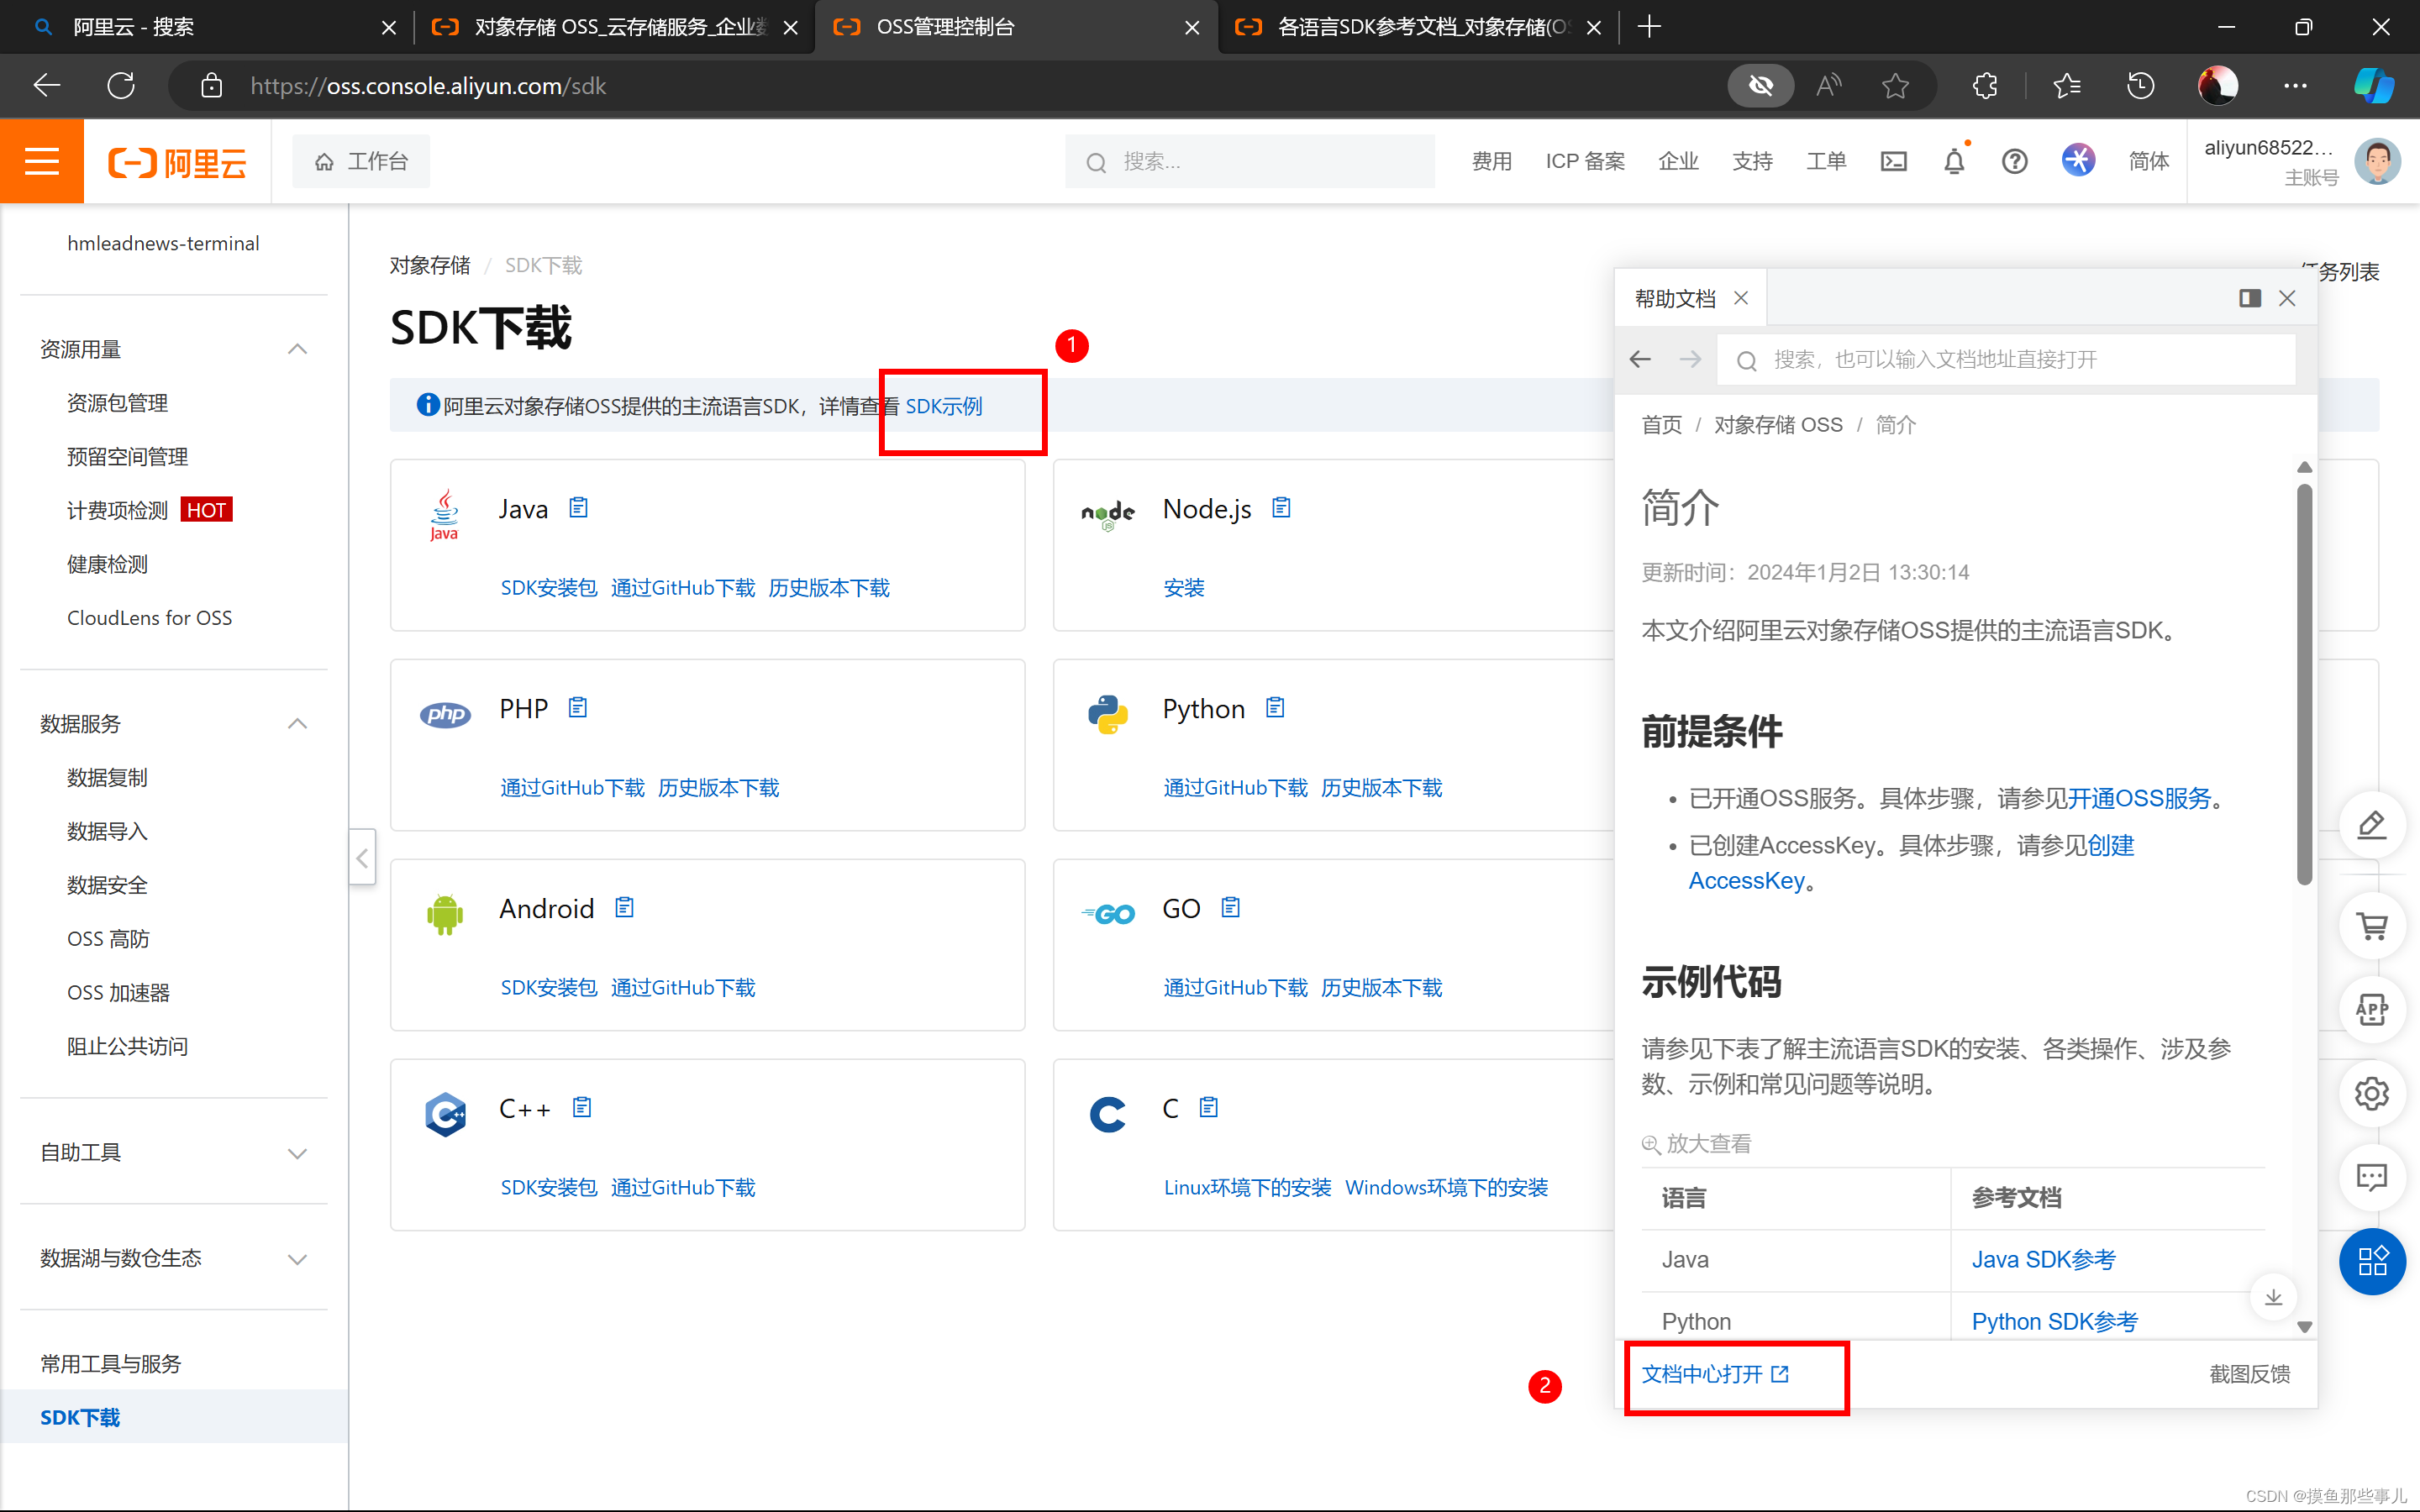Viewport: 2420px width, 1512px height.
Task: Click 对象存储 breadcrumb
Action: click(430, 265)
